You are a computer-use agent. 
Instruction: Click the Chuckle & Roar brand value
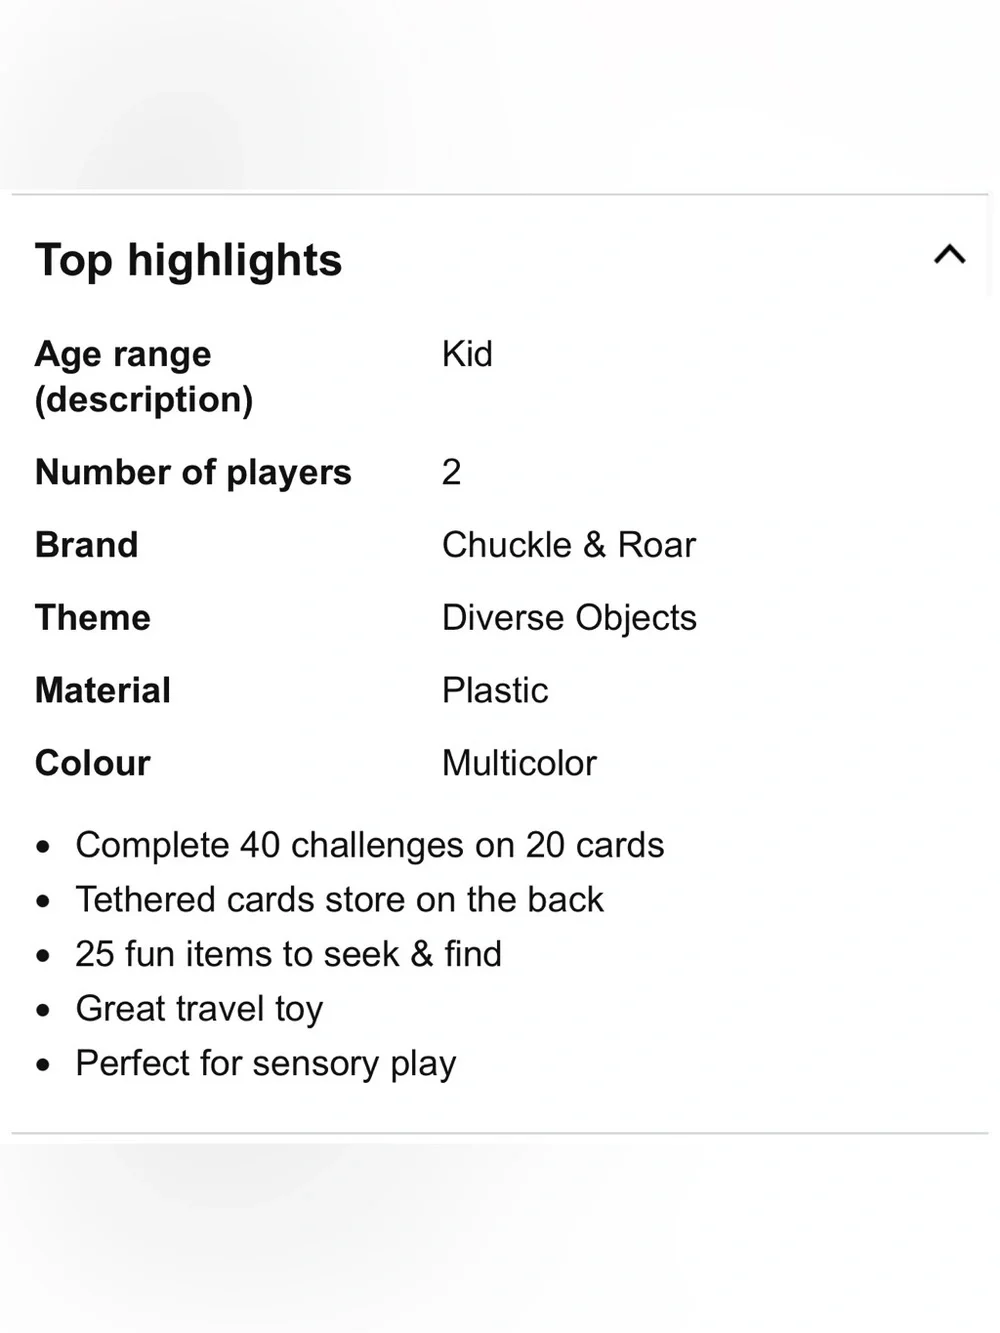tap(568, 545)
